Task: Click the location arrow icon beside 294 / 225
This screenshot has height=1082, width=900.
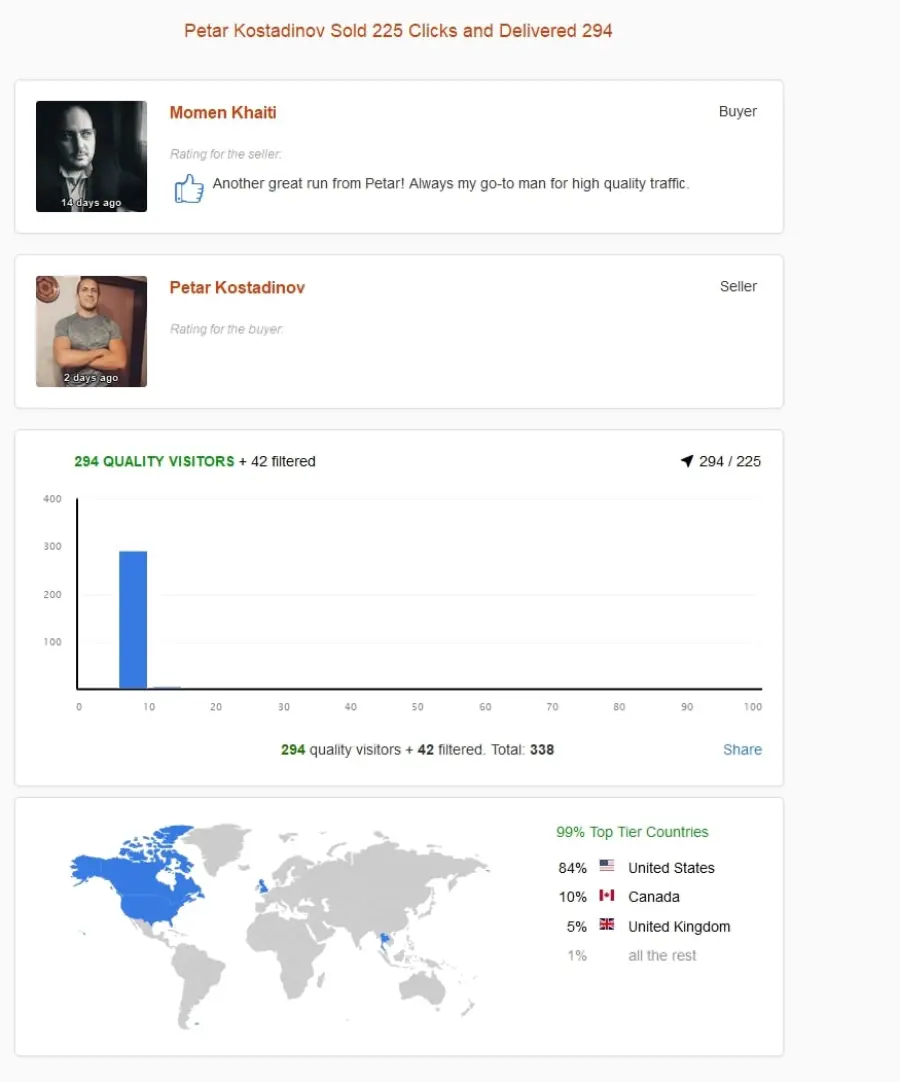Action: (687, 460)
